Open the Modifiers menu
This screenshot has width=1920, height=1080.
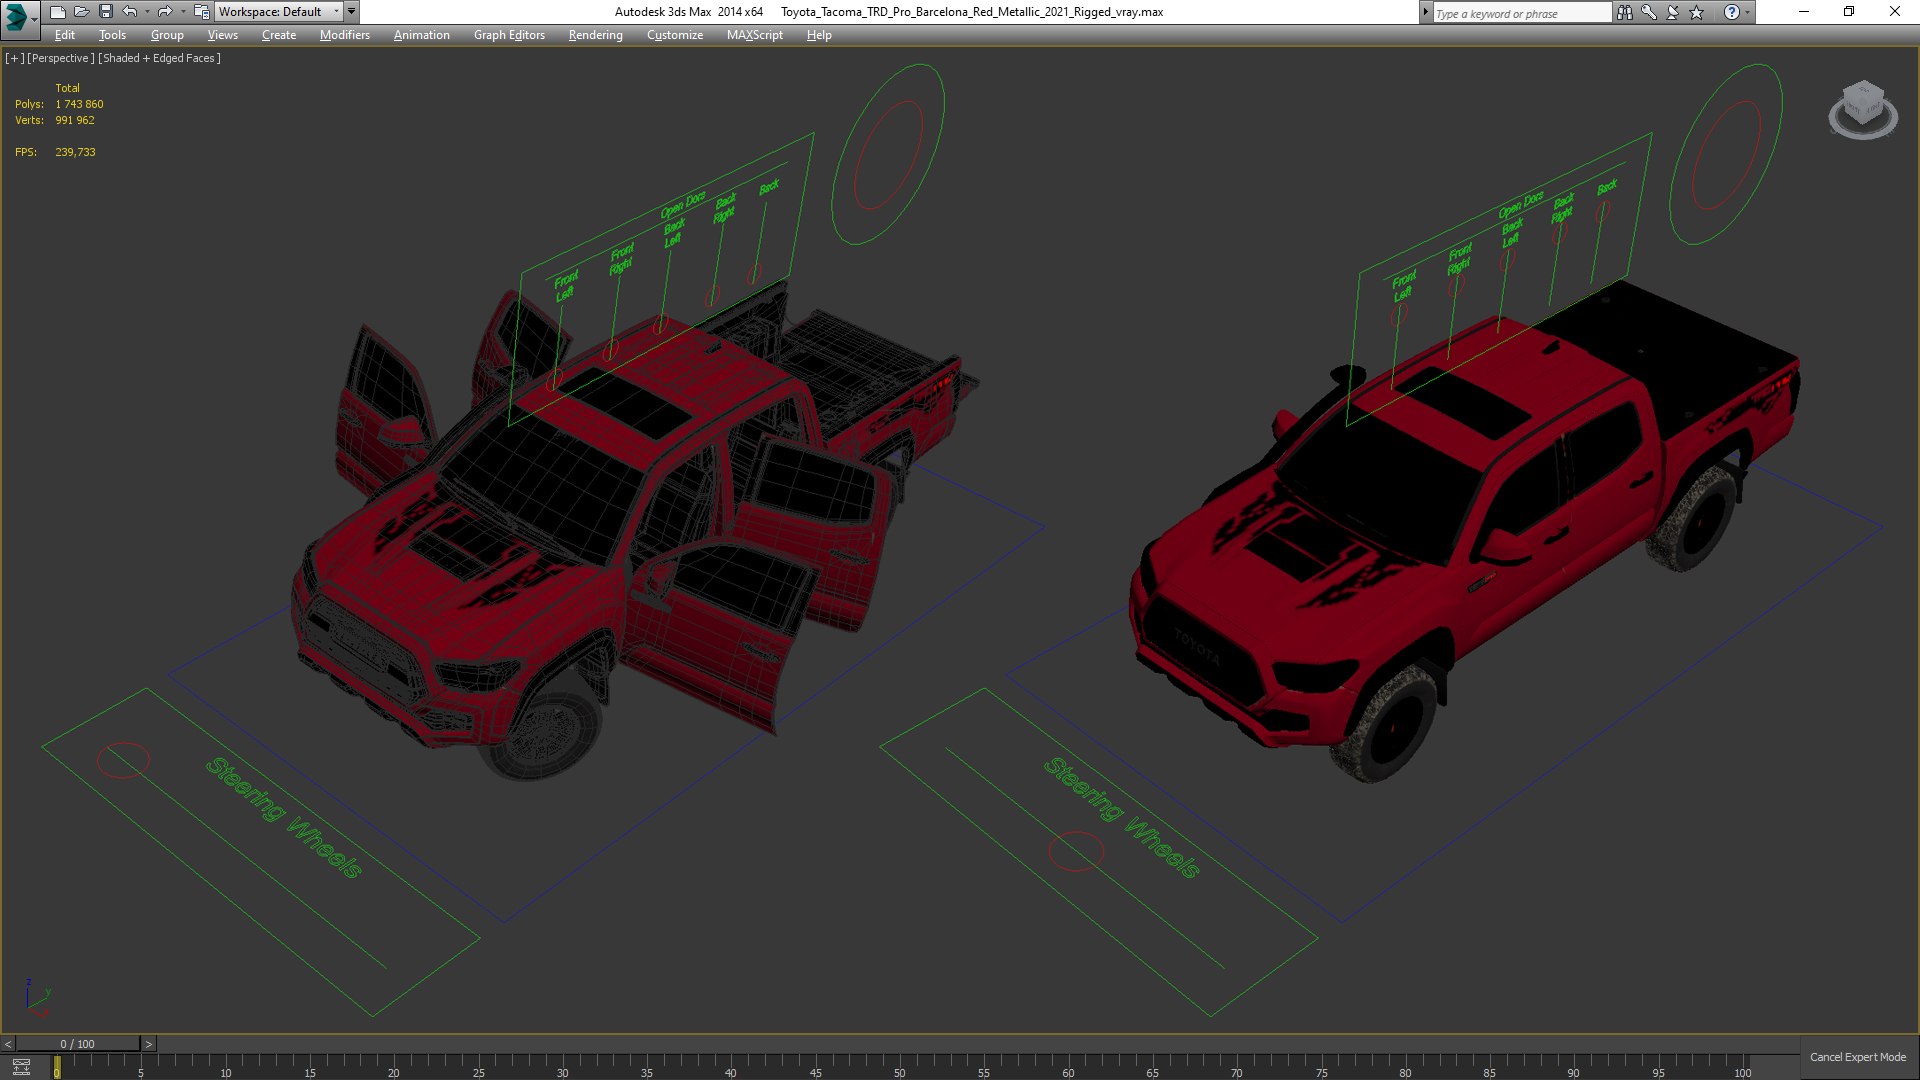[345, 35]
